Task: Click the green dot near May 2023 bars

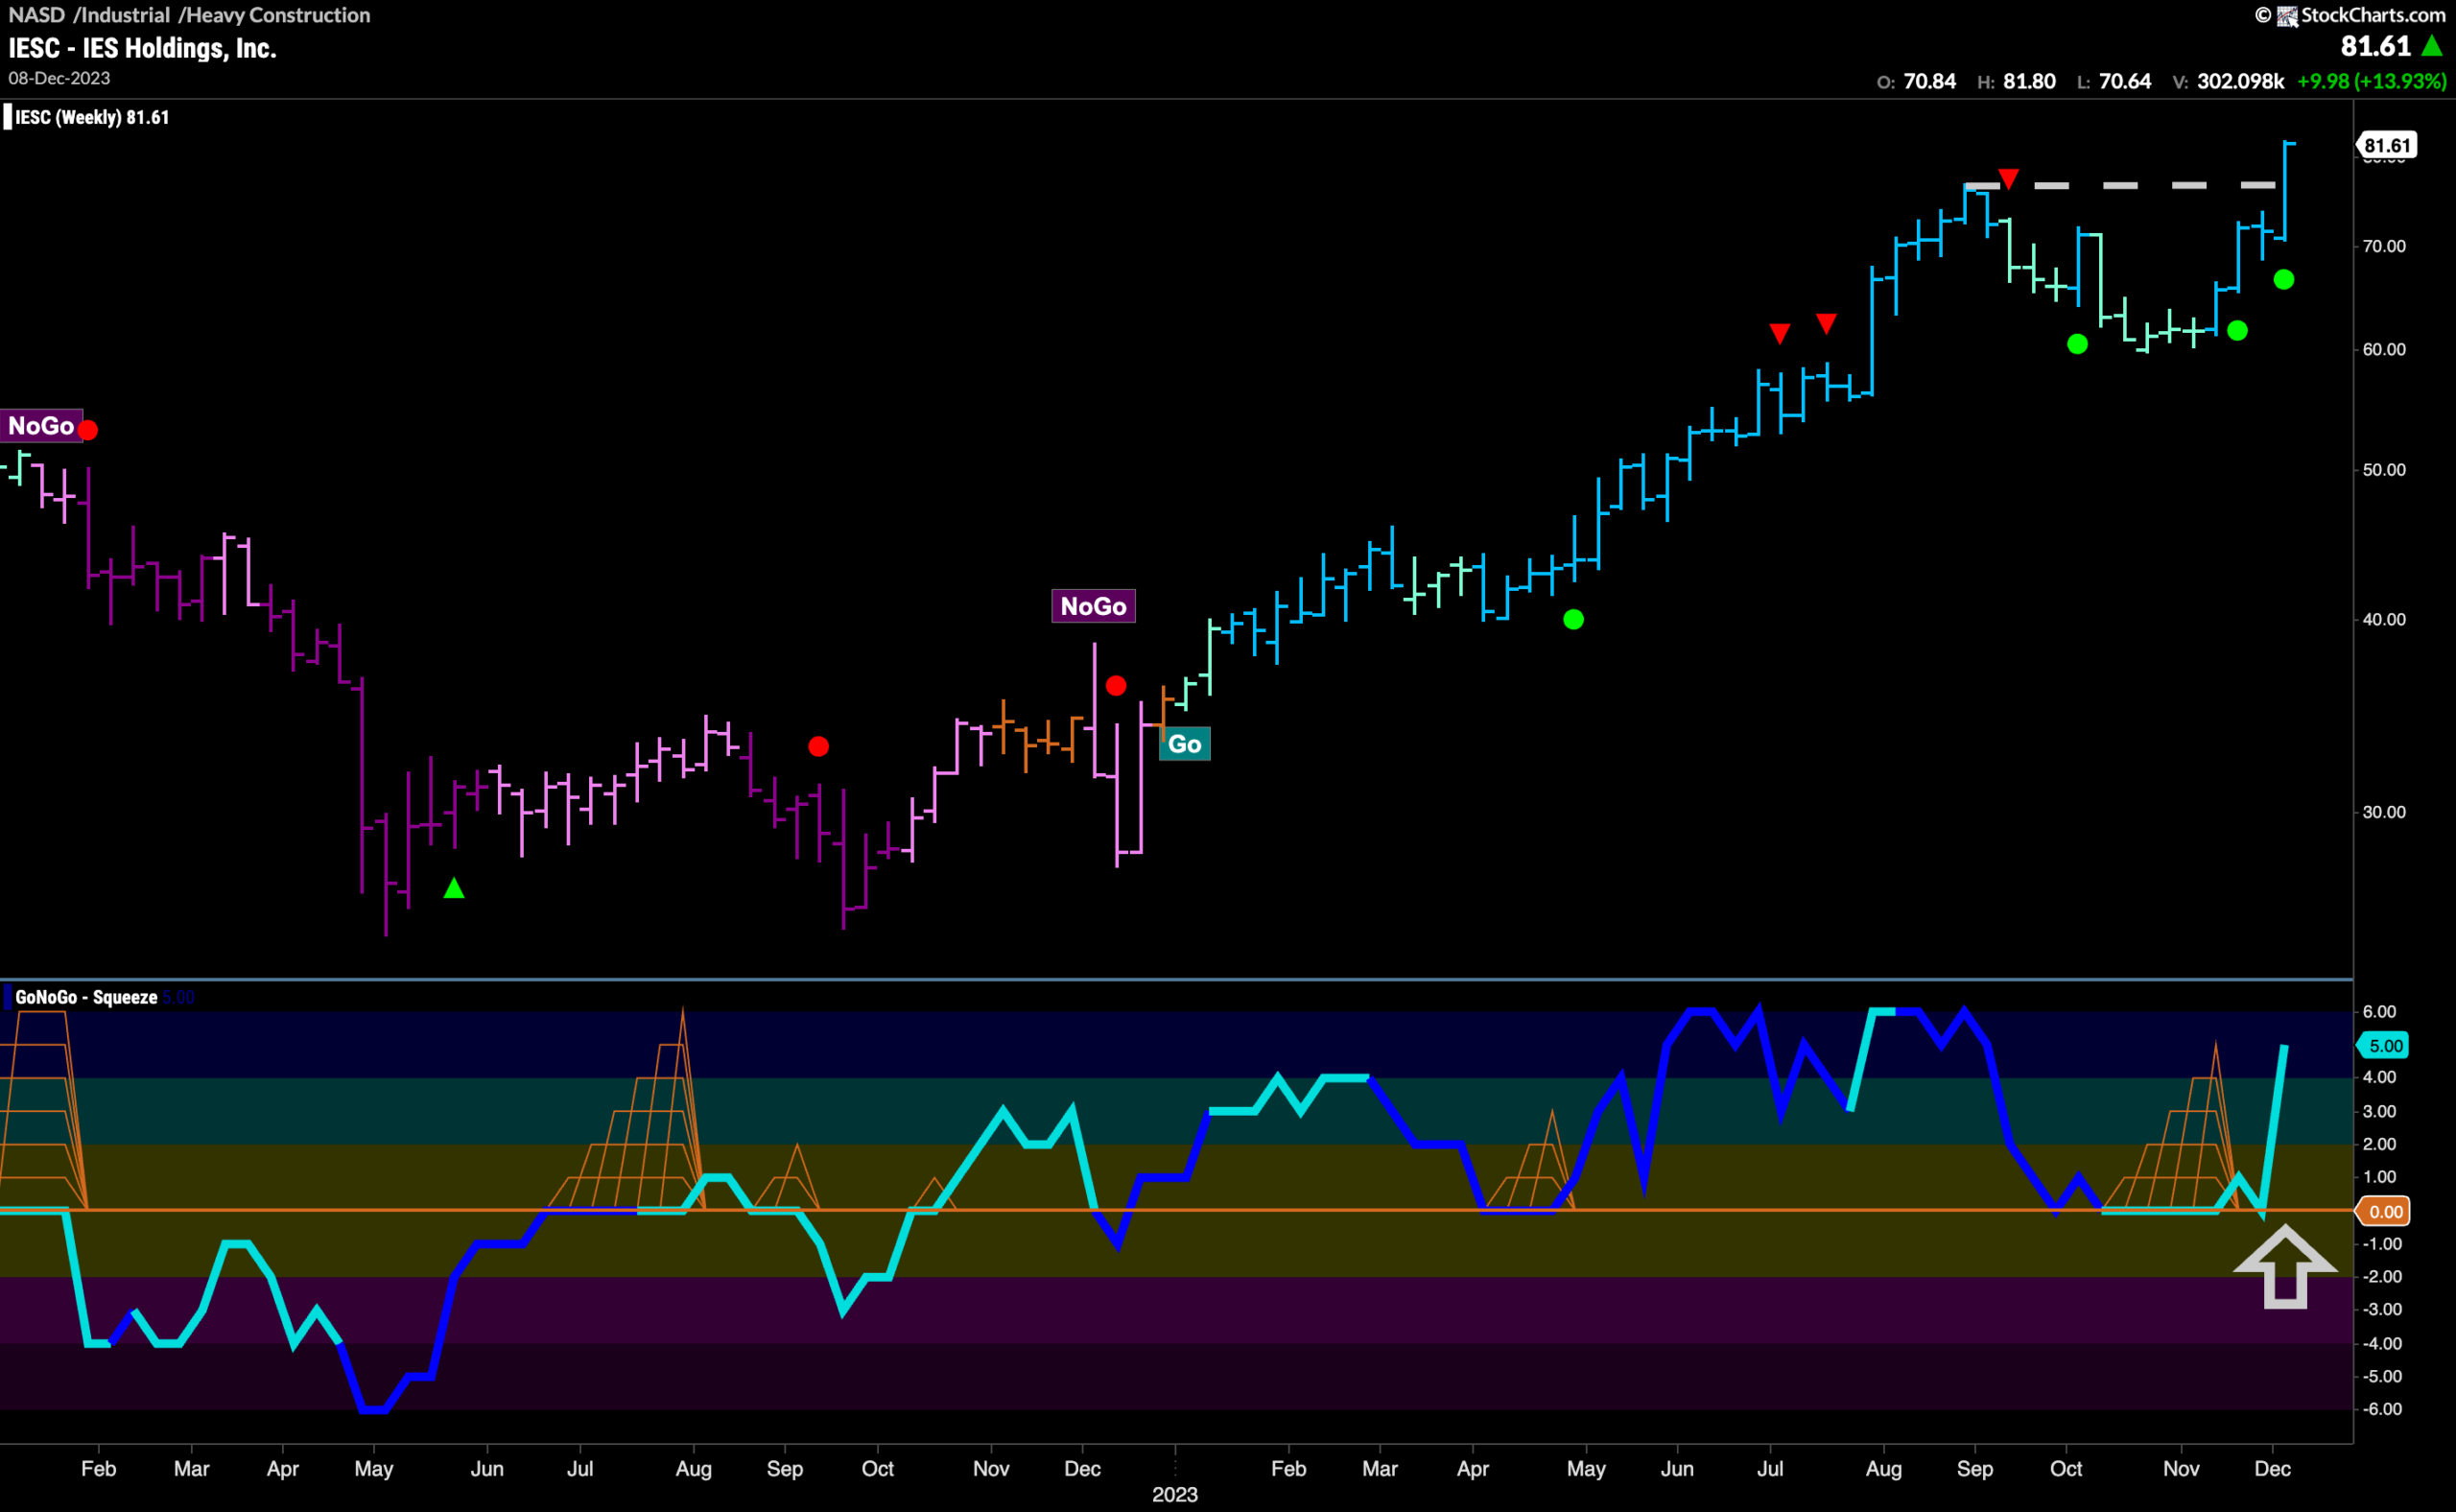Action: point(1573,620)
